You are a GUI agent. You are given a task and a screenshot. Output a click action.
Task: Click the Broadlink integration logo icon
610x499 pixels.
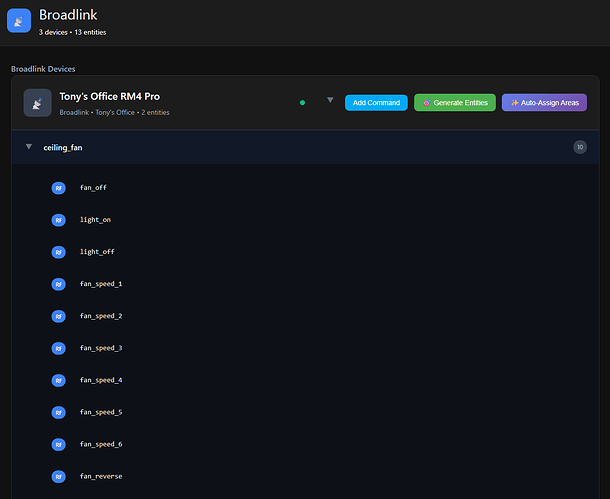tap(19, 21)
